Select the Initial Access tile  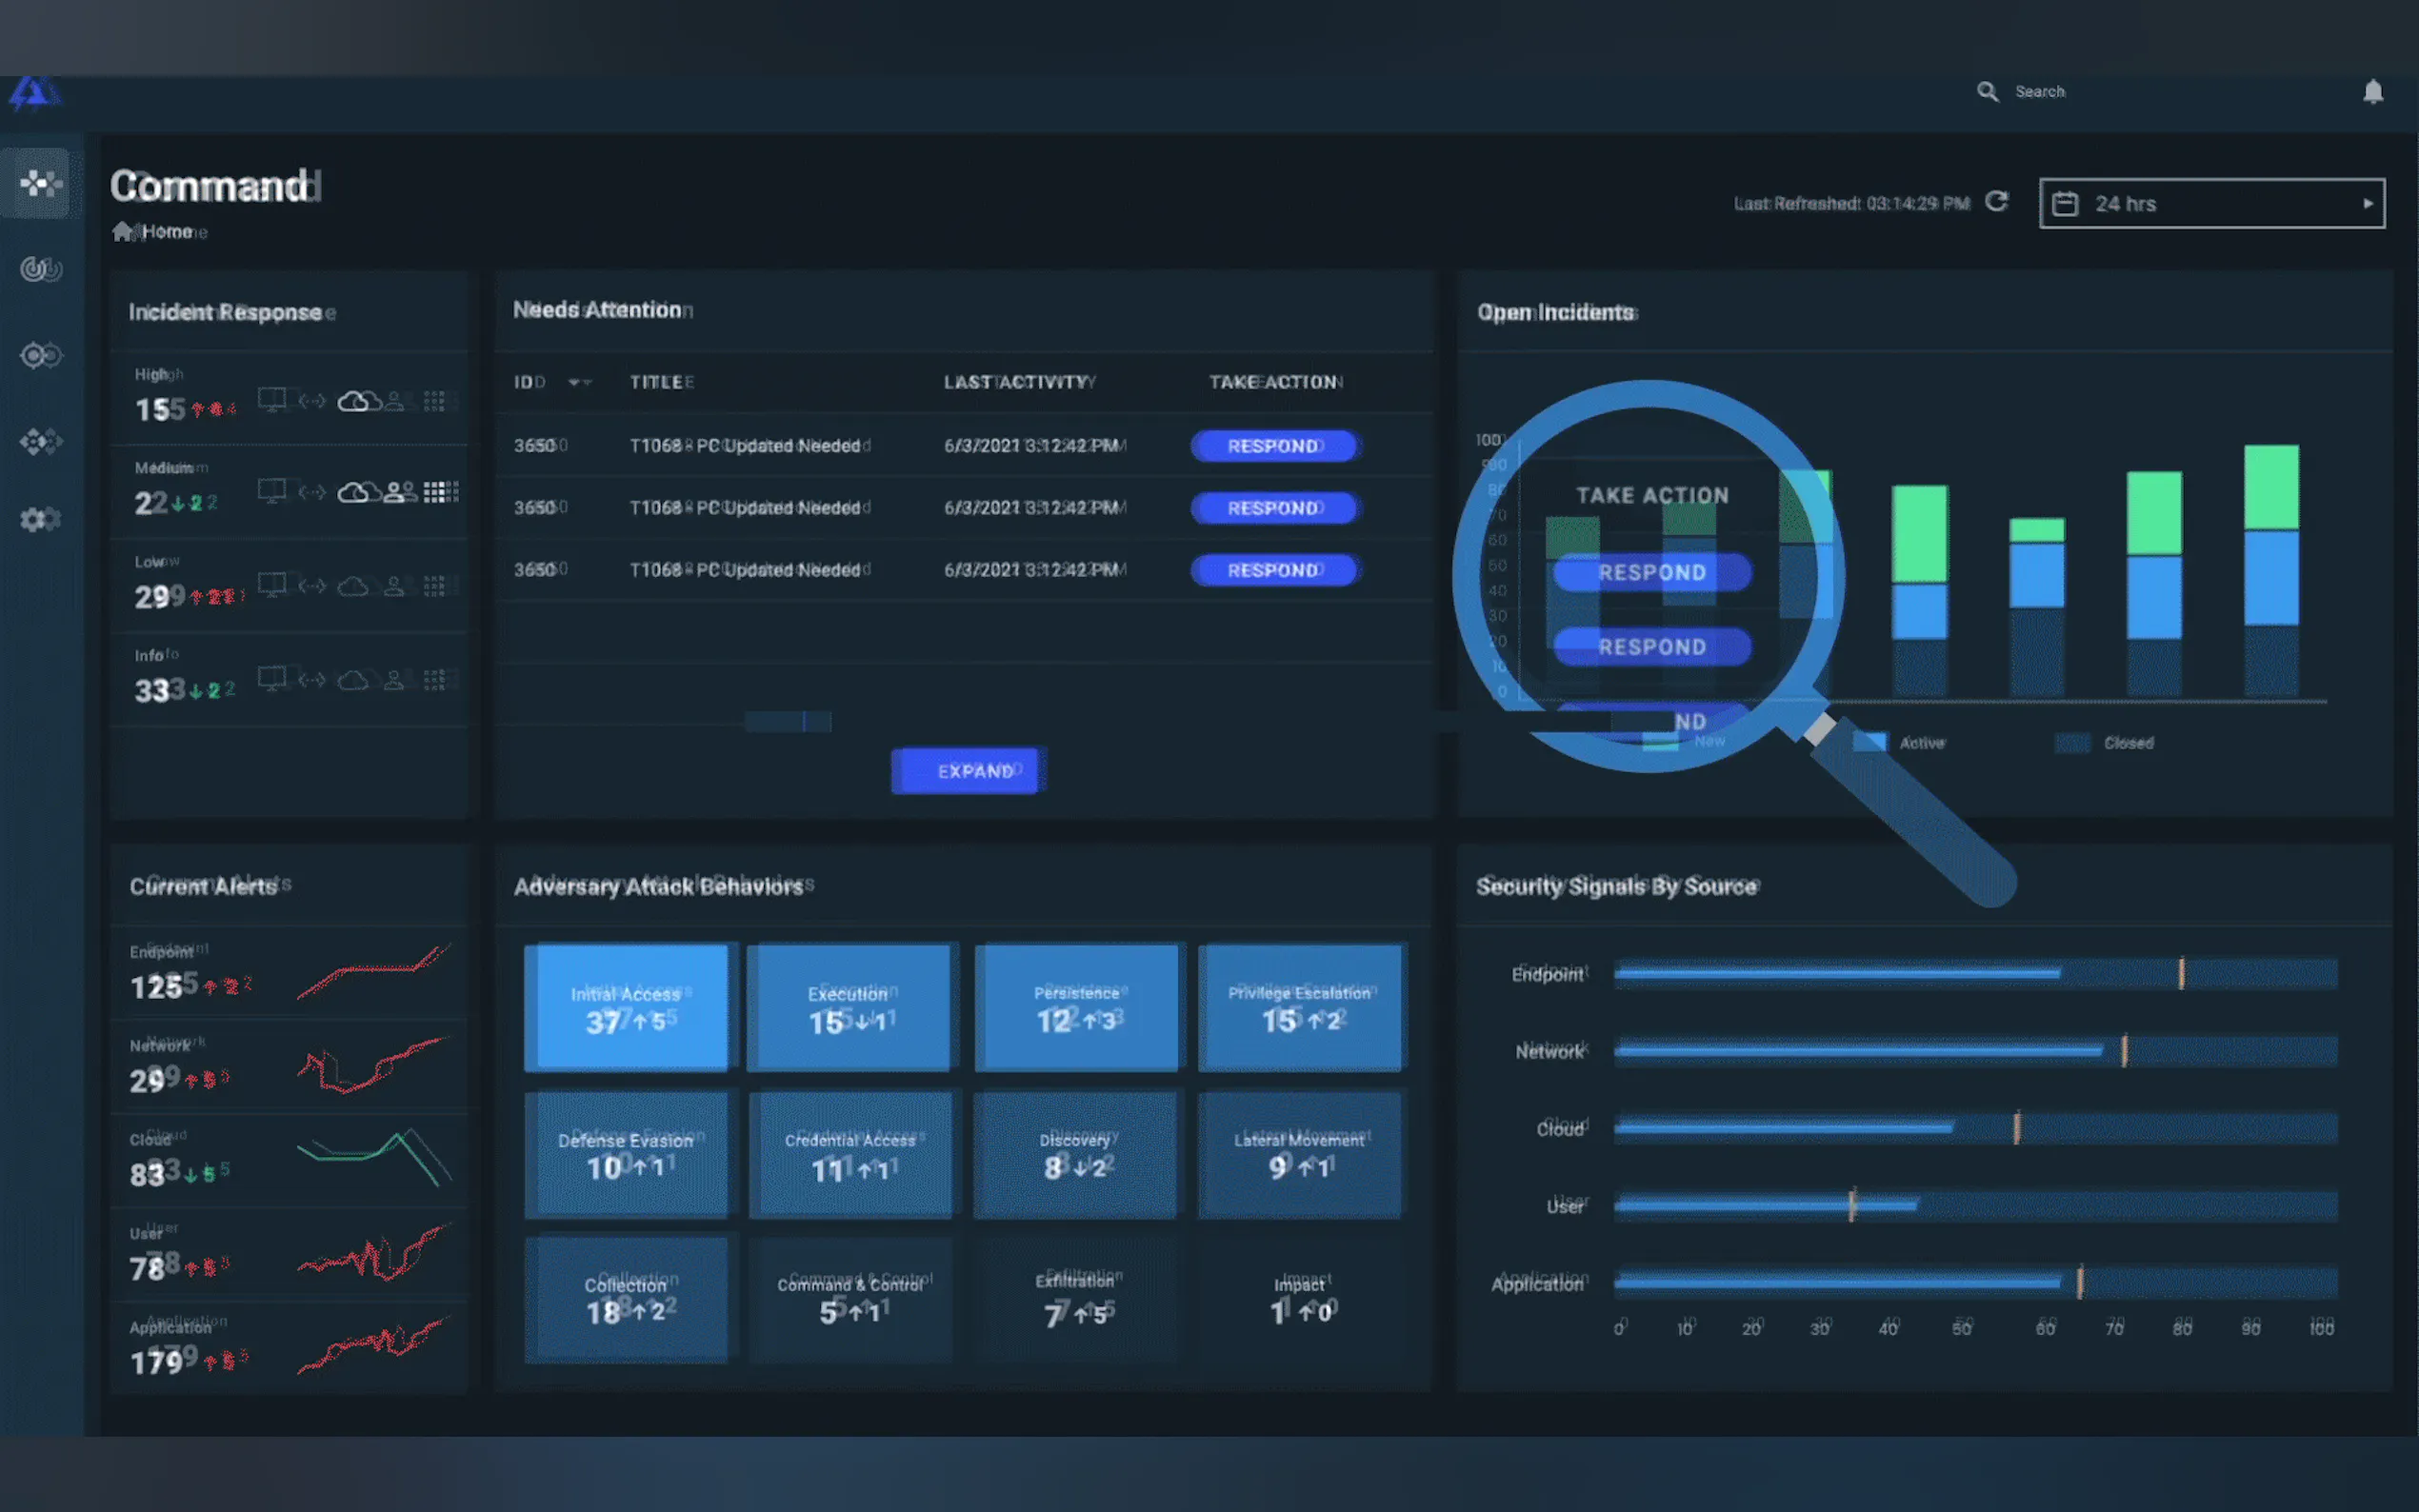click(x=626, y=1006)
